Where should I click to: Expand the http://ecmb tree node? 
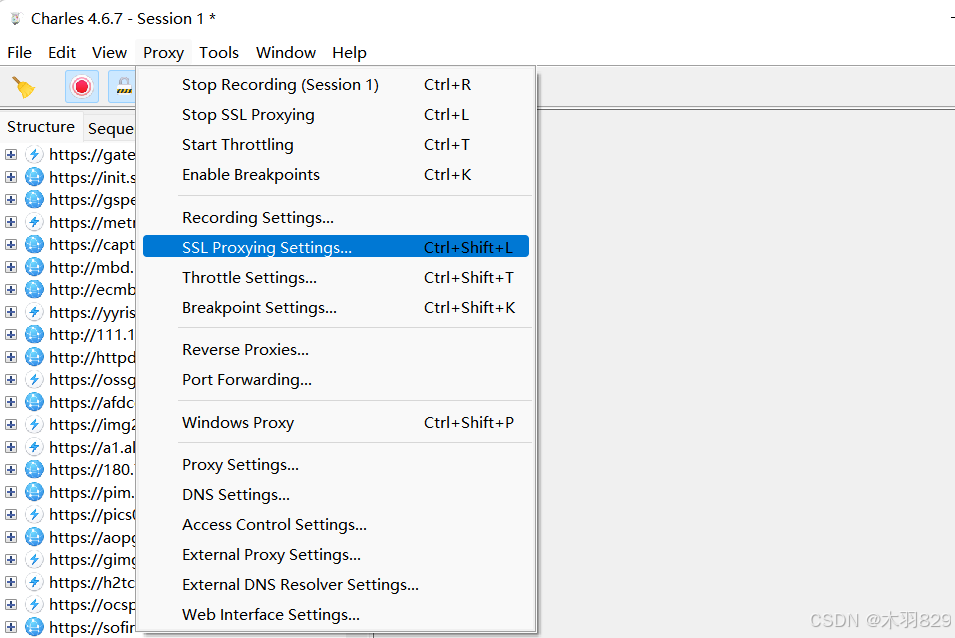[x=11, y=290]
